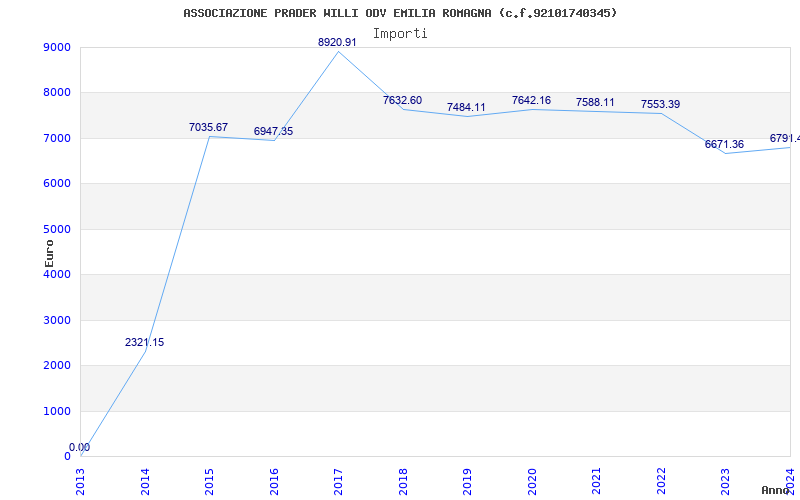
Task: Click the 6000 y-axis tick label
Action: (x=57, y=184)
